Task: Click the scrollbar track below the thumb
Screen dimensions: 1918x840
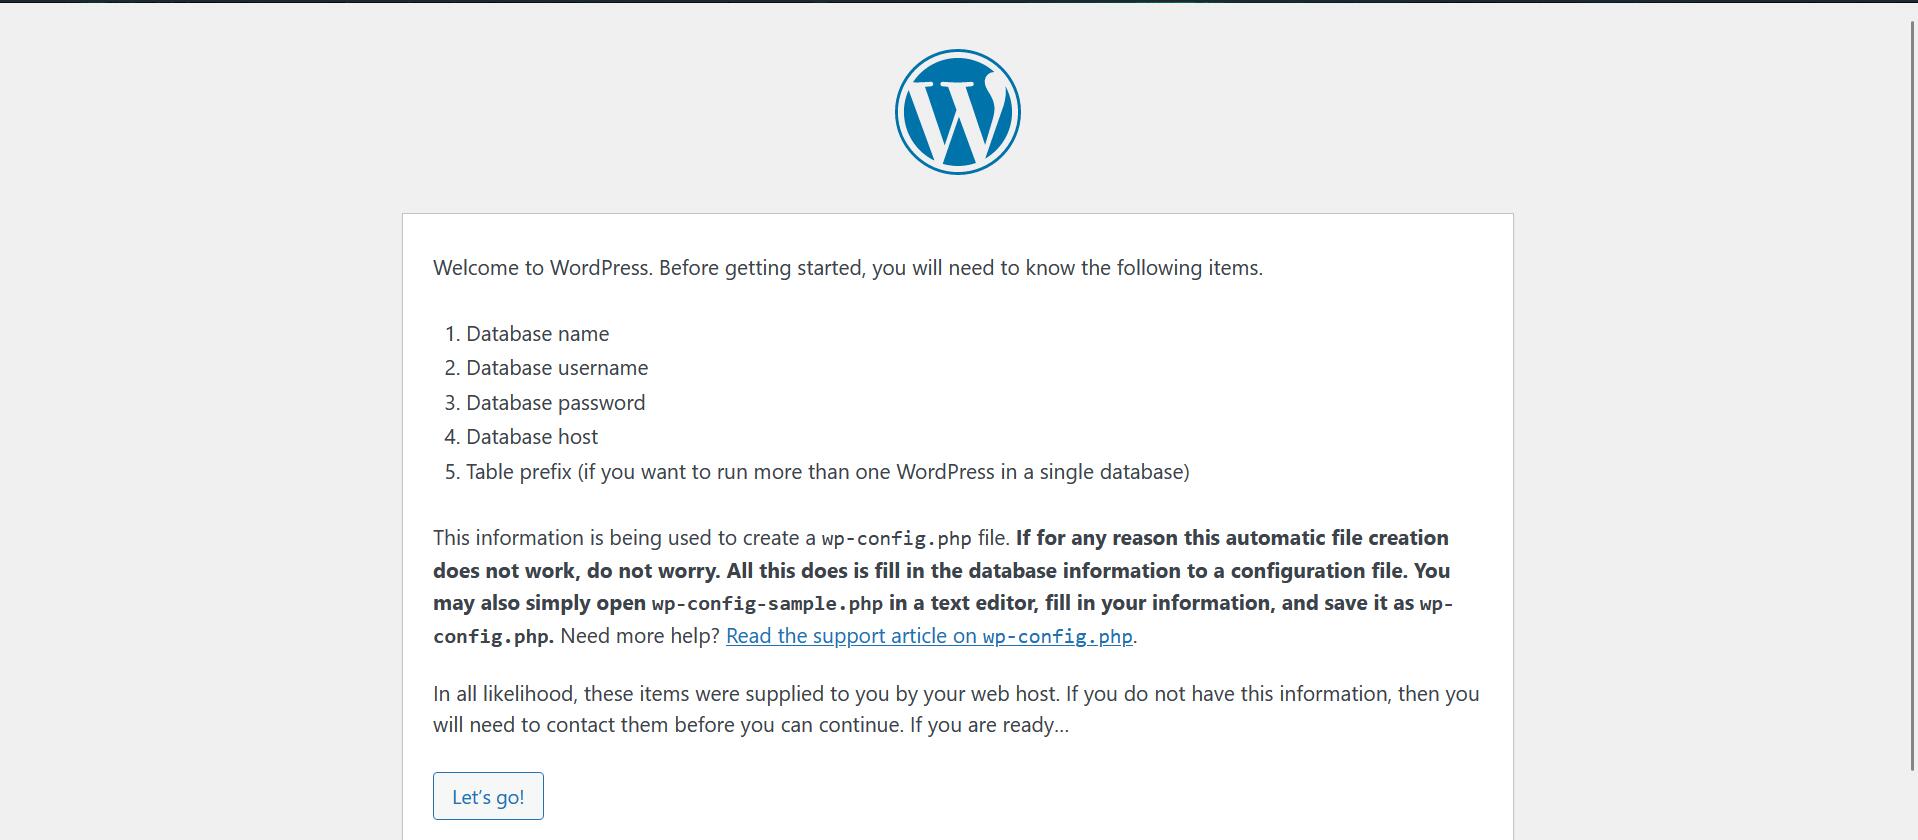Action: click(x=1913, y=805)
